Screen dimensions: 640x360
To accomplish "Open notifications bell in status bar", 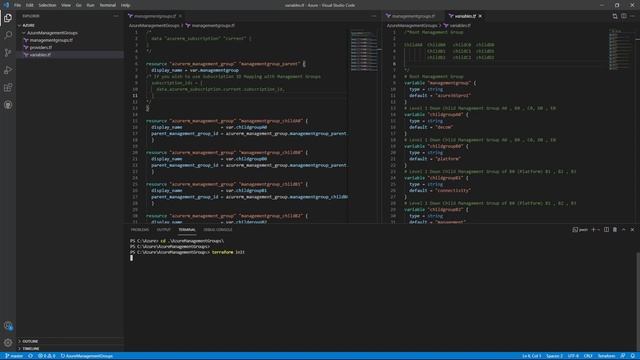I will [633, 356].
